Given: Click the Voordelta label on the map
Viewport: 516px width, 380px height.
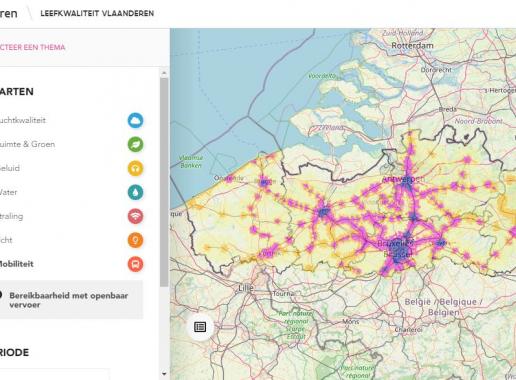Looking at the screenshot, I should [322, 76].
